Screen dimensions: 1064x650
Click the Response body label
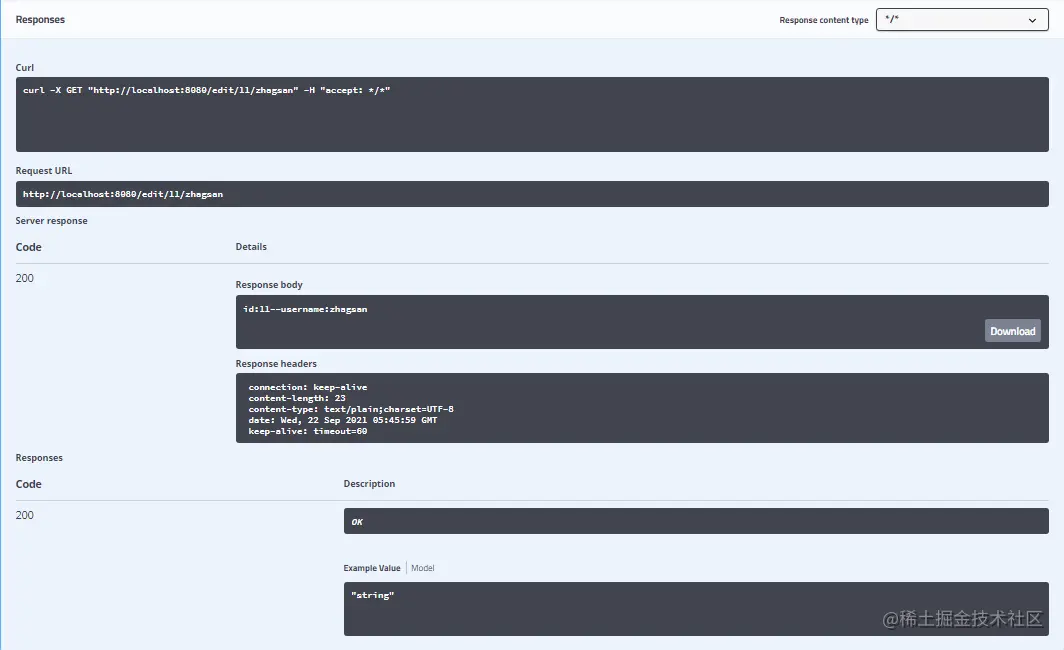point(269,284)
